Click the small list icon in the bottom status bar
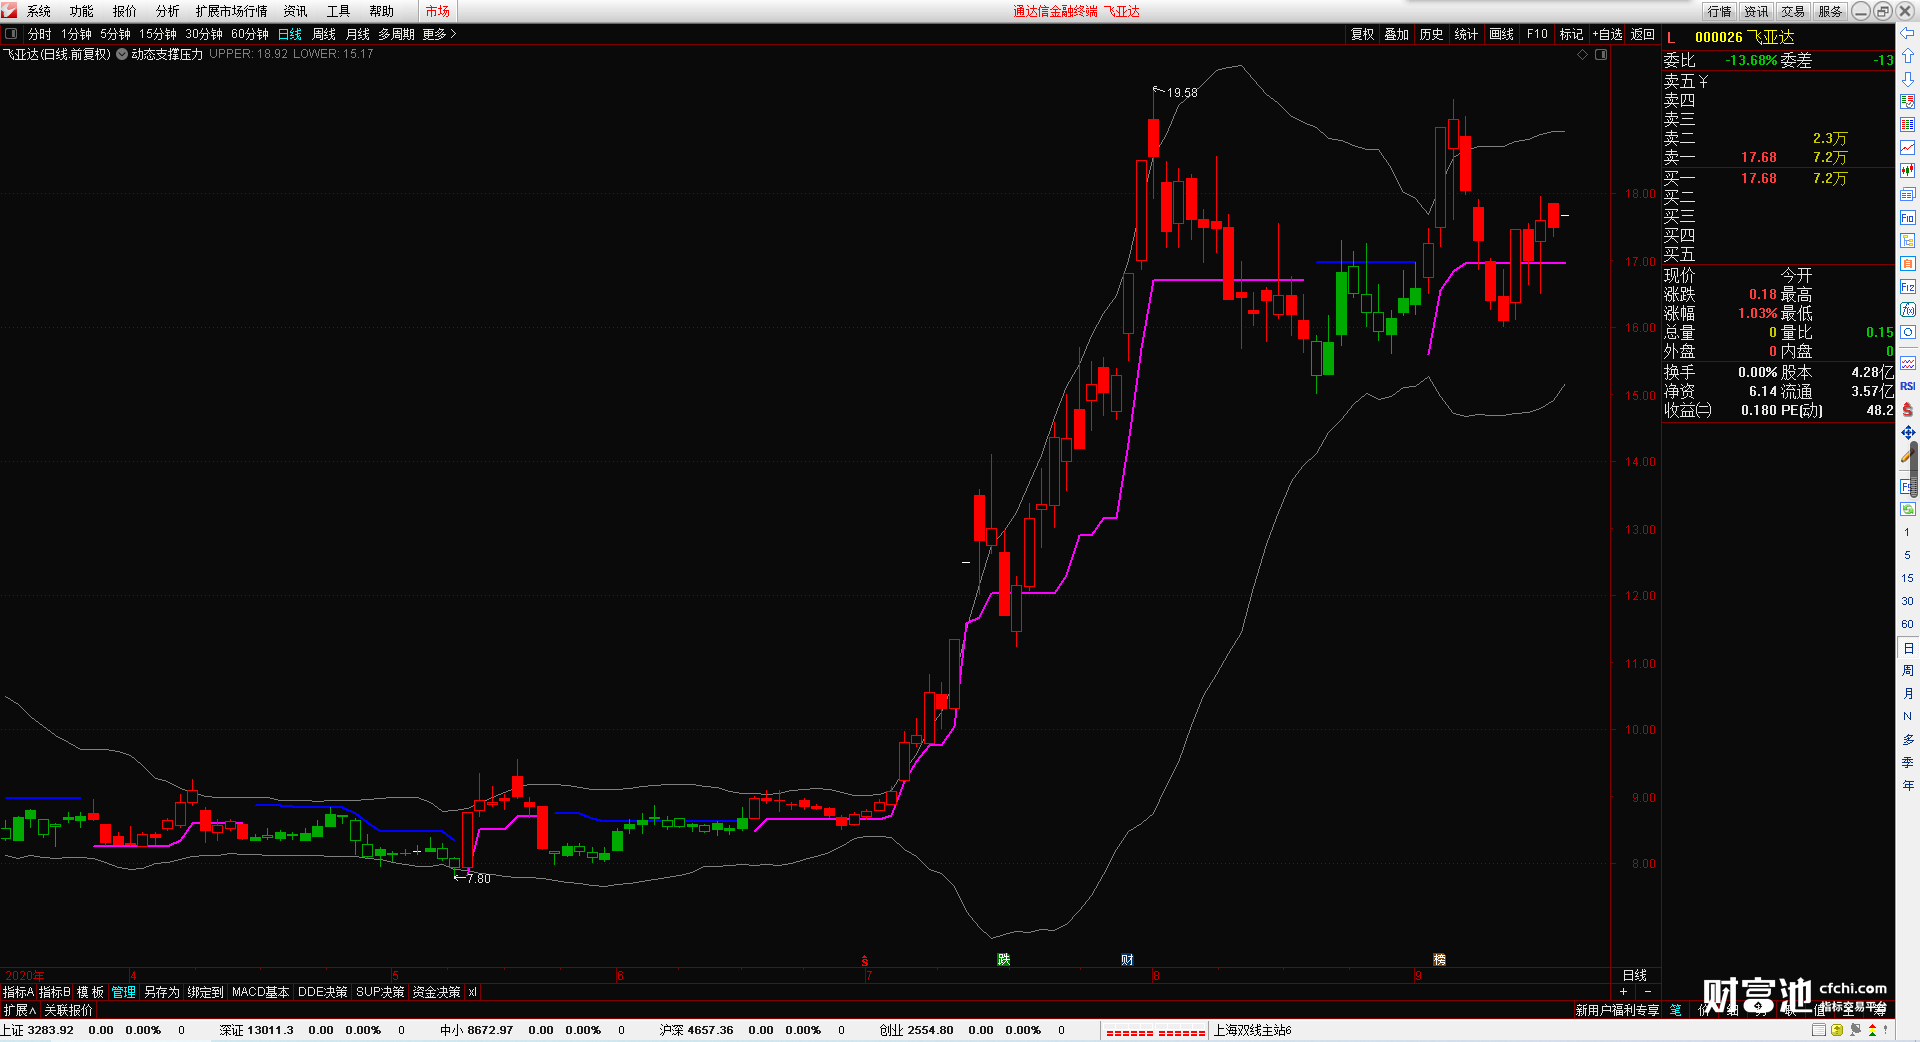 (1819, 1030)
